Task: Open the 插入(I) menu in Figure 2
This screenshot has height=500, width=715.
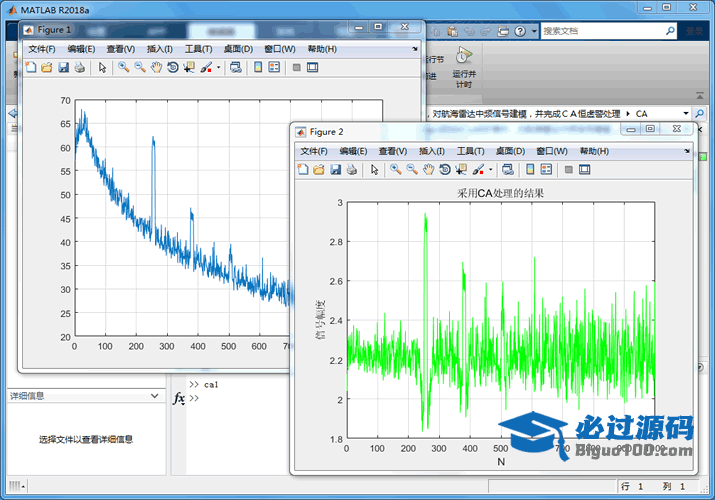Action: click(x=432, y=151)
